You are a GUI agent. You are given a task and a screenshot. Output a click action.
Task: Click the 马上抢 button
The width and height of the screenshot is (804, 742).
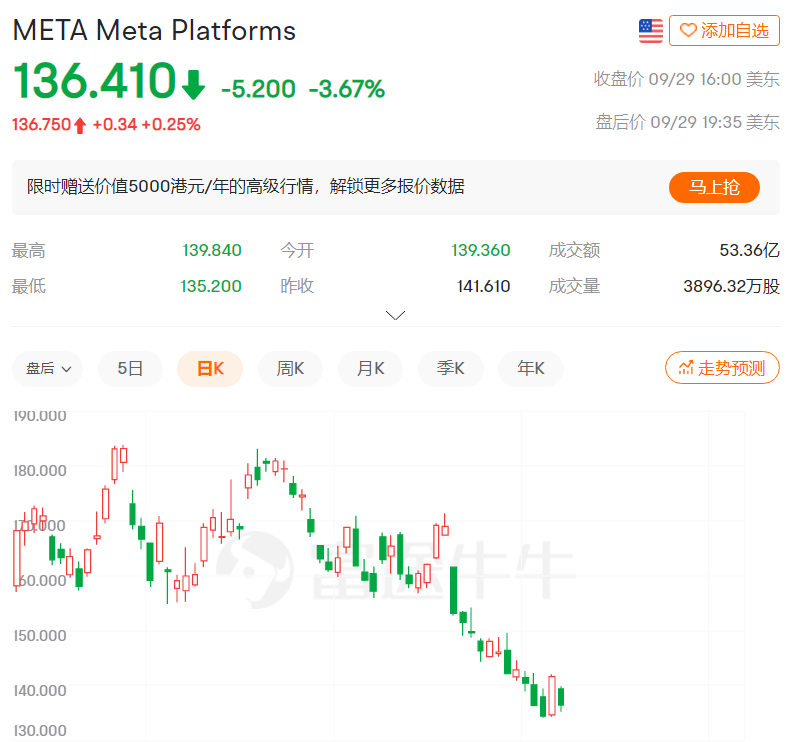714,187
